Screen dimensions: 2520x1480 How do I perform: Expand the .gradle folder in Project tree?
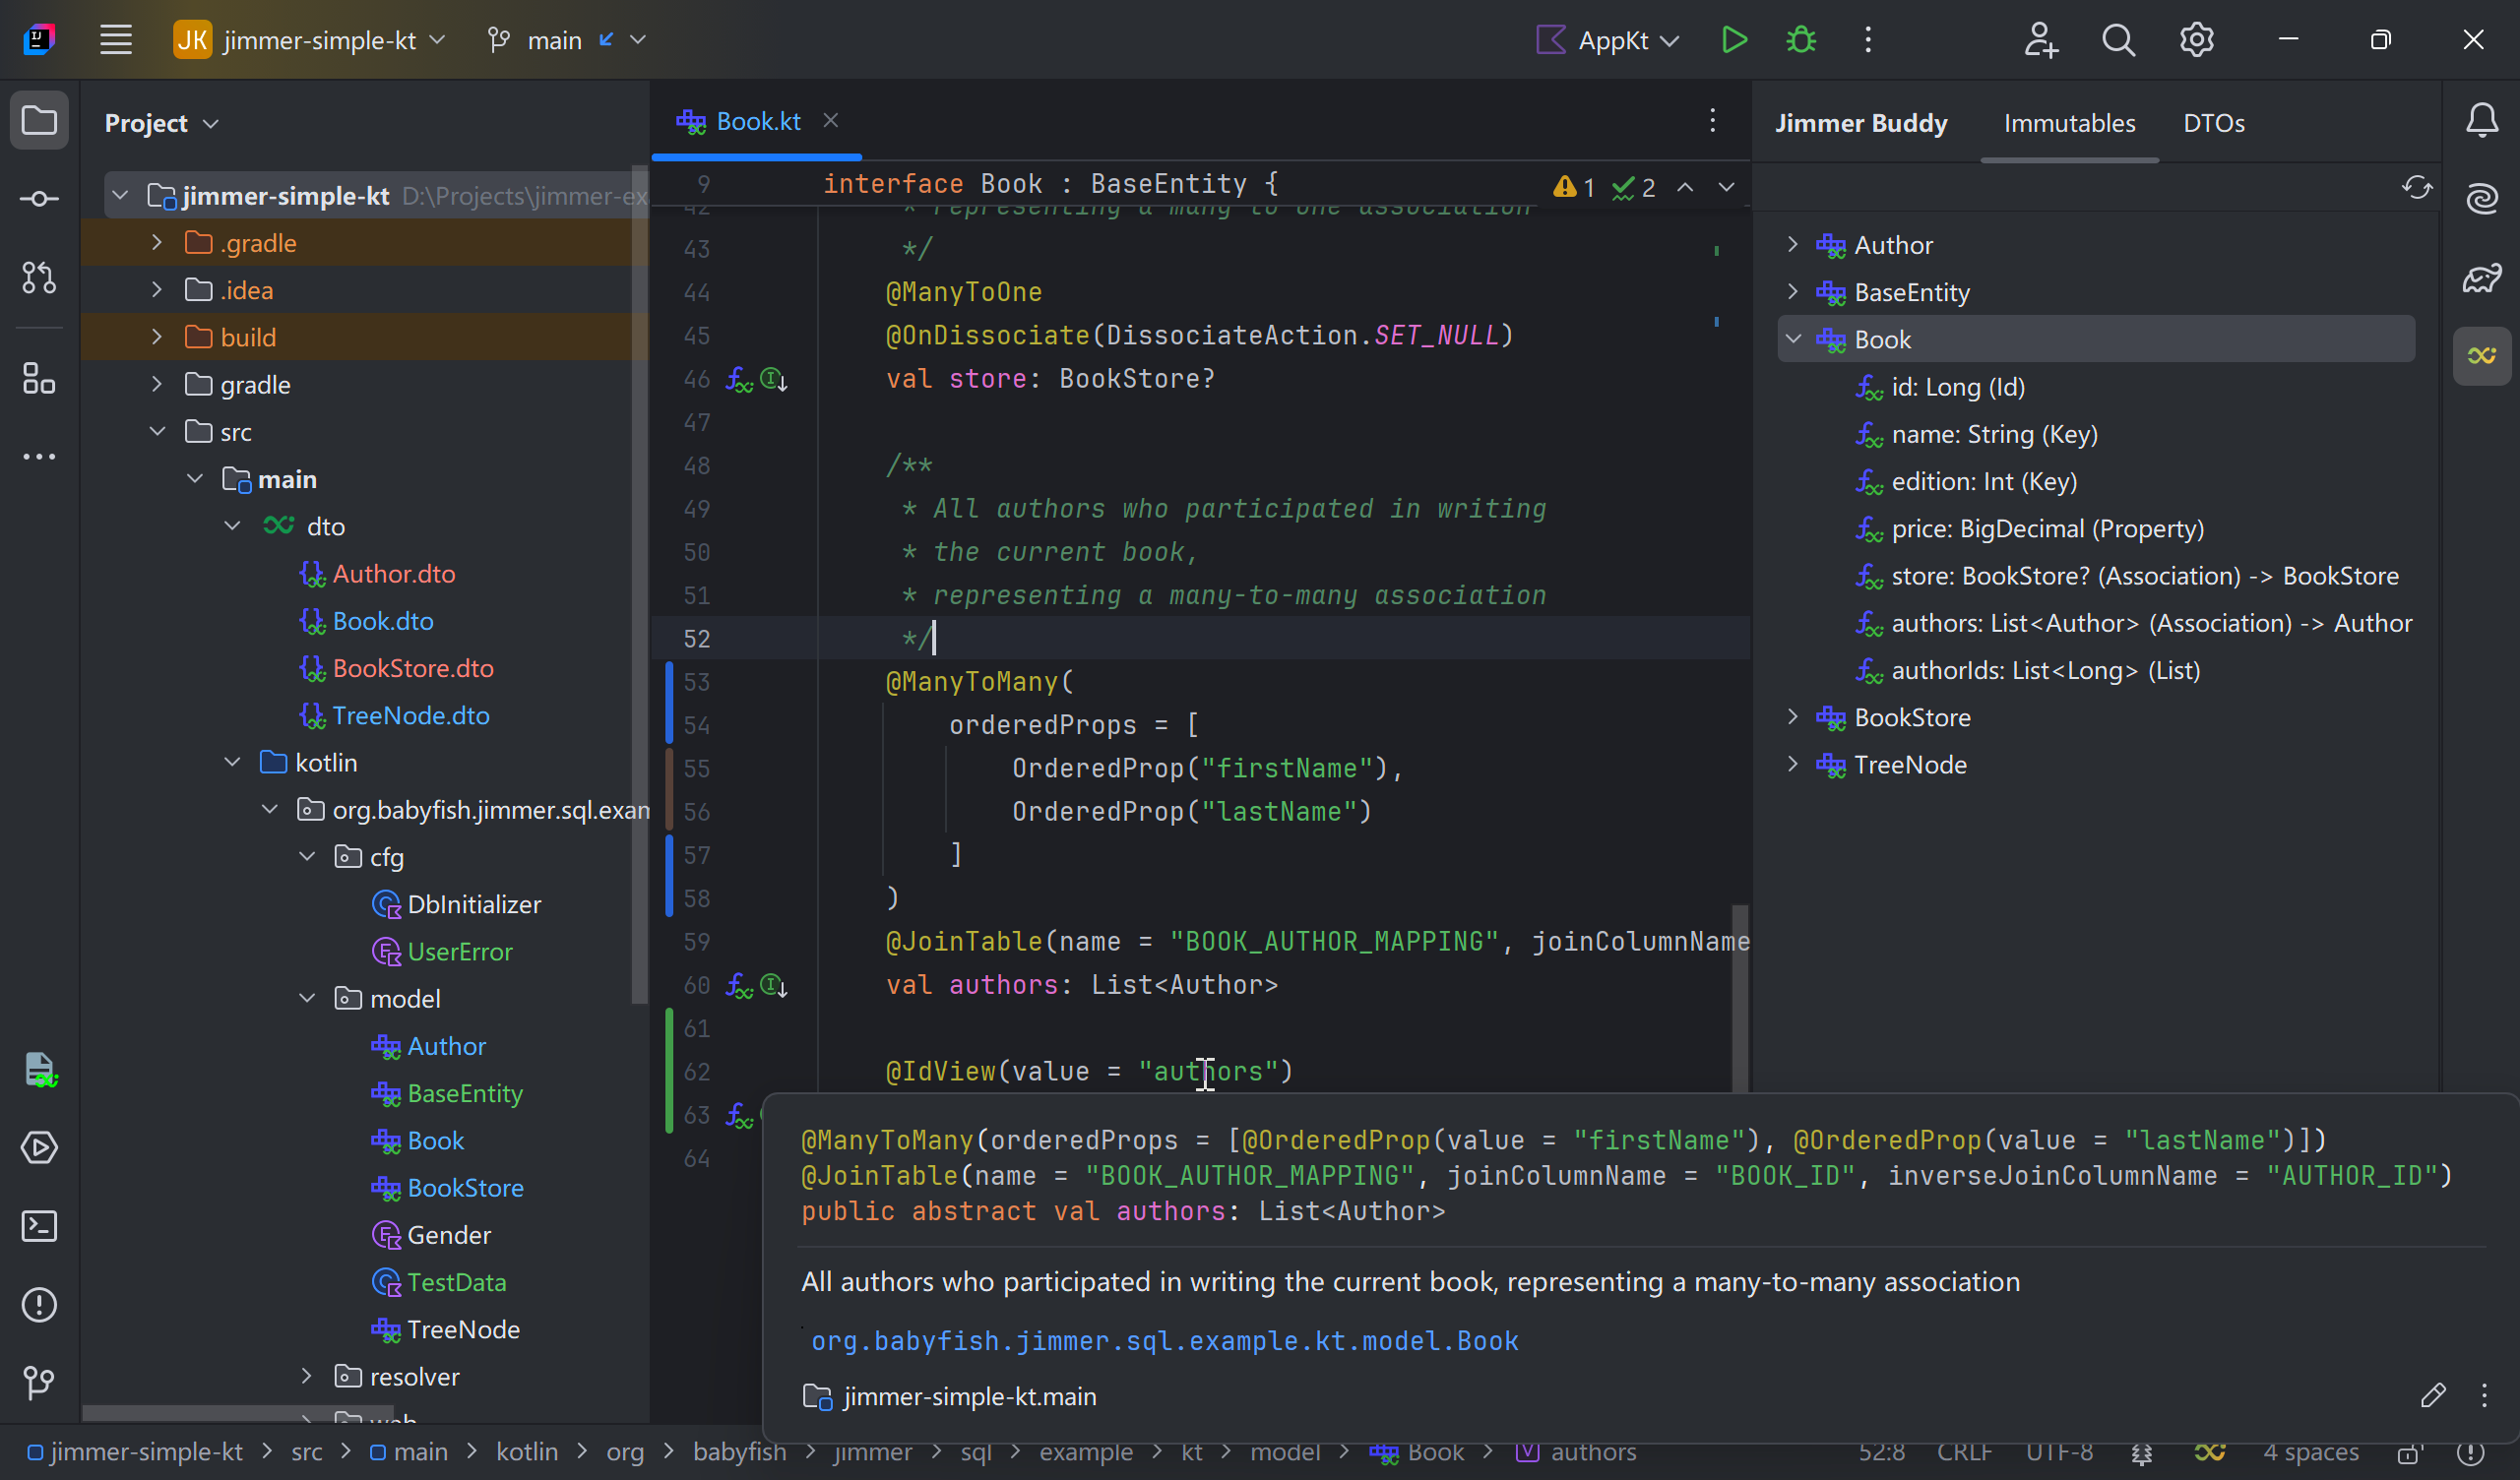(157, 243)
